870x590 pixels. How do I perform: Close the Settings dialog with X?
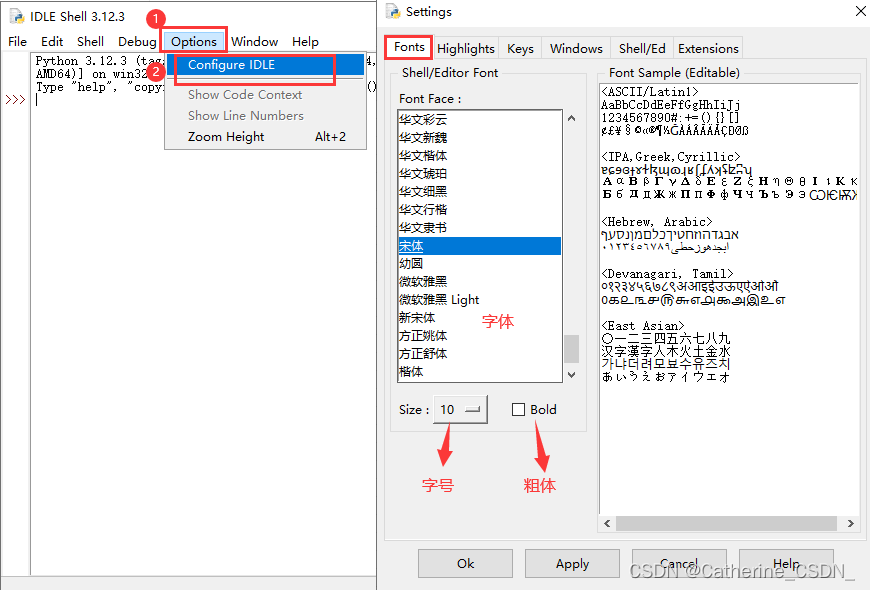point(860,11)
